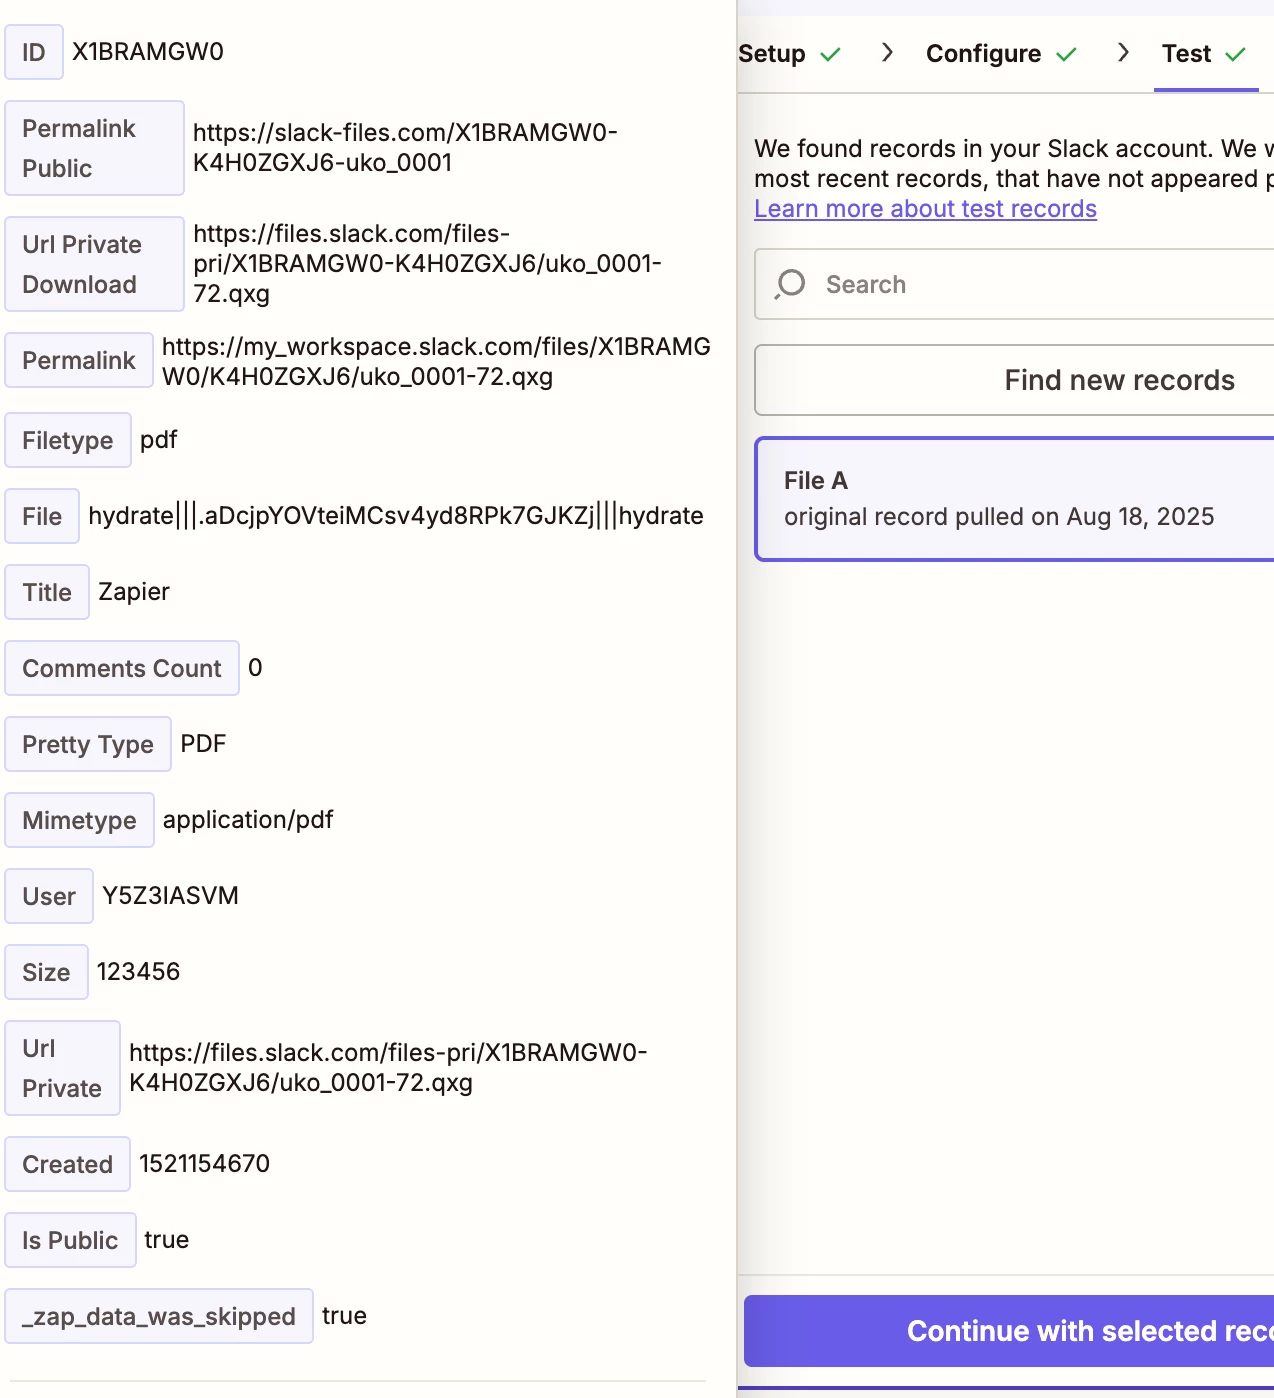This screenshot has width=1274, height=1398.
Task: Click the record date text Aug 18, 2025
Action: pos(1140,517)
